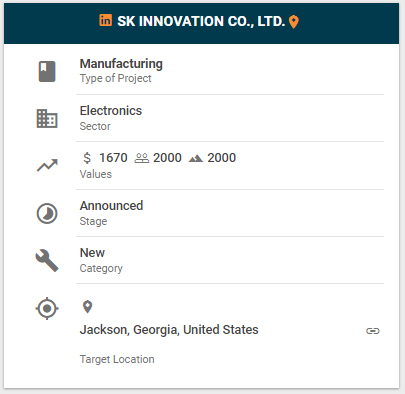Click the bookmark icon for Type of Project
The image size is (405, 394).
click(47, 71)
